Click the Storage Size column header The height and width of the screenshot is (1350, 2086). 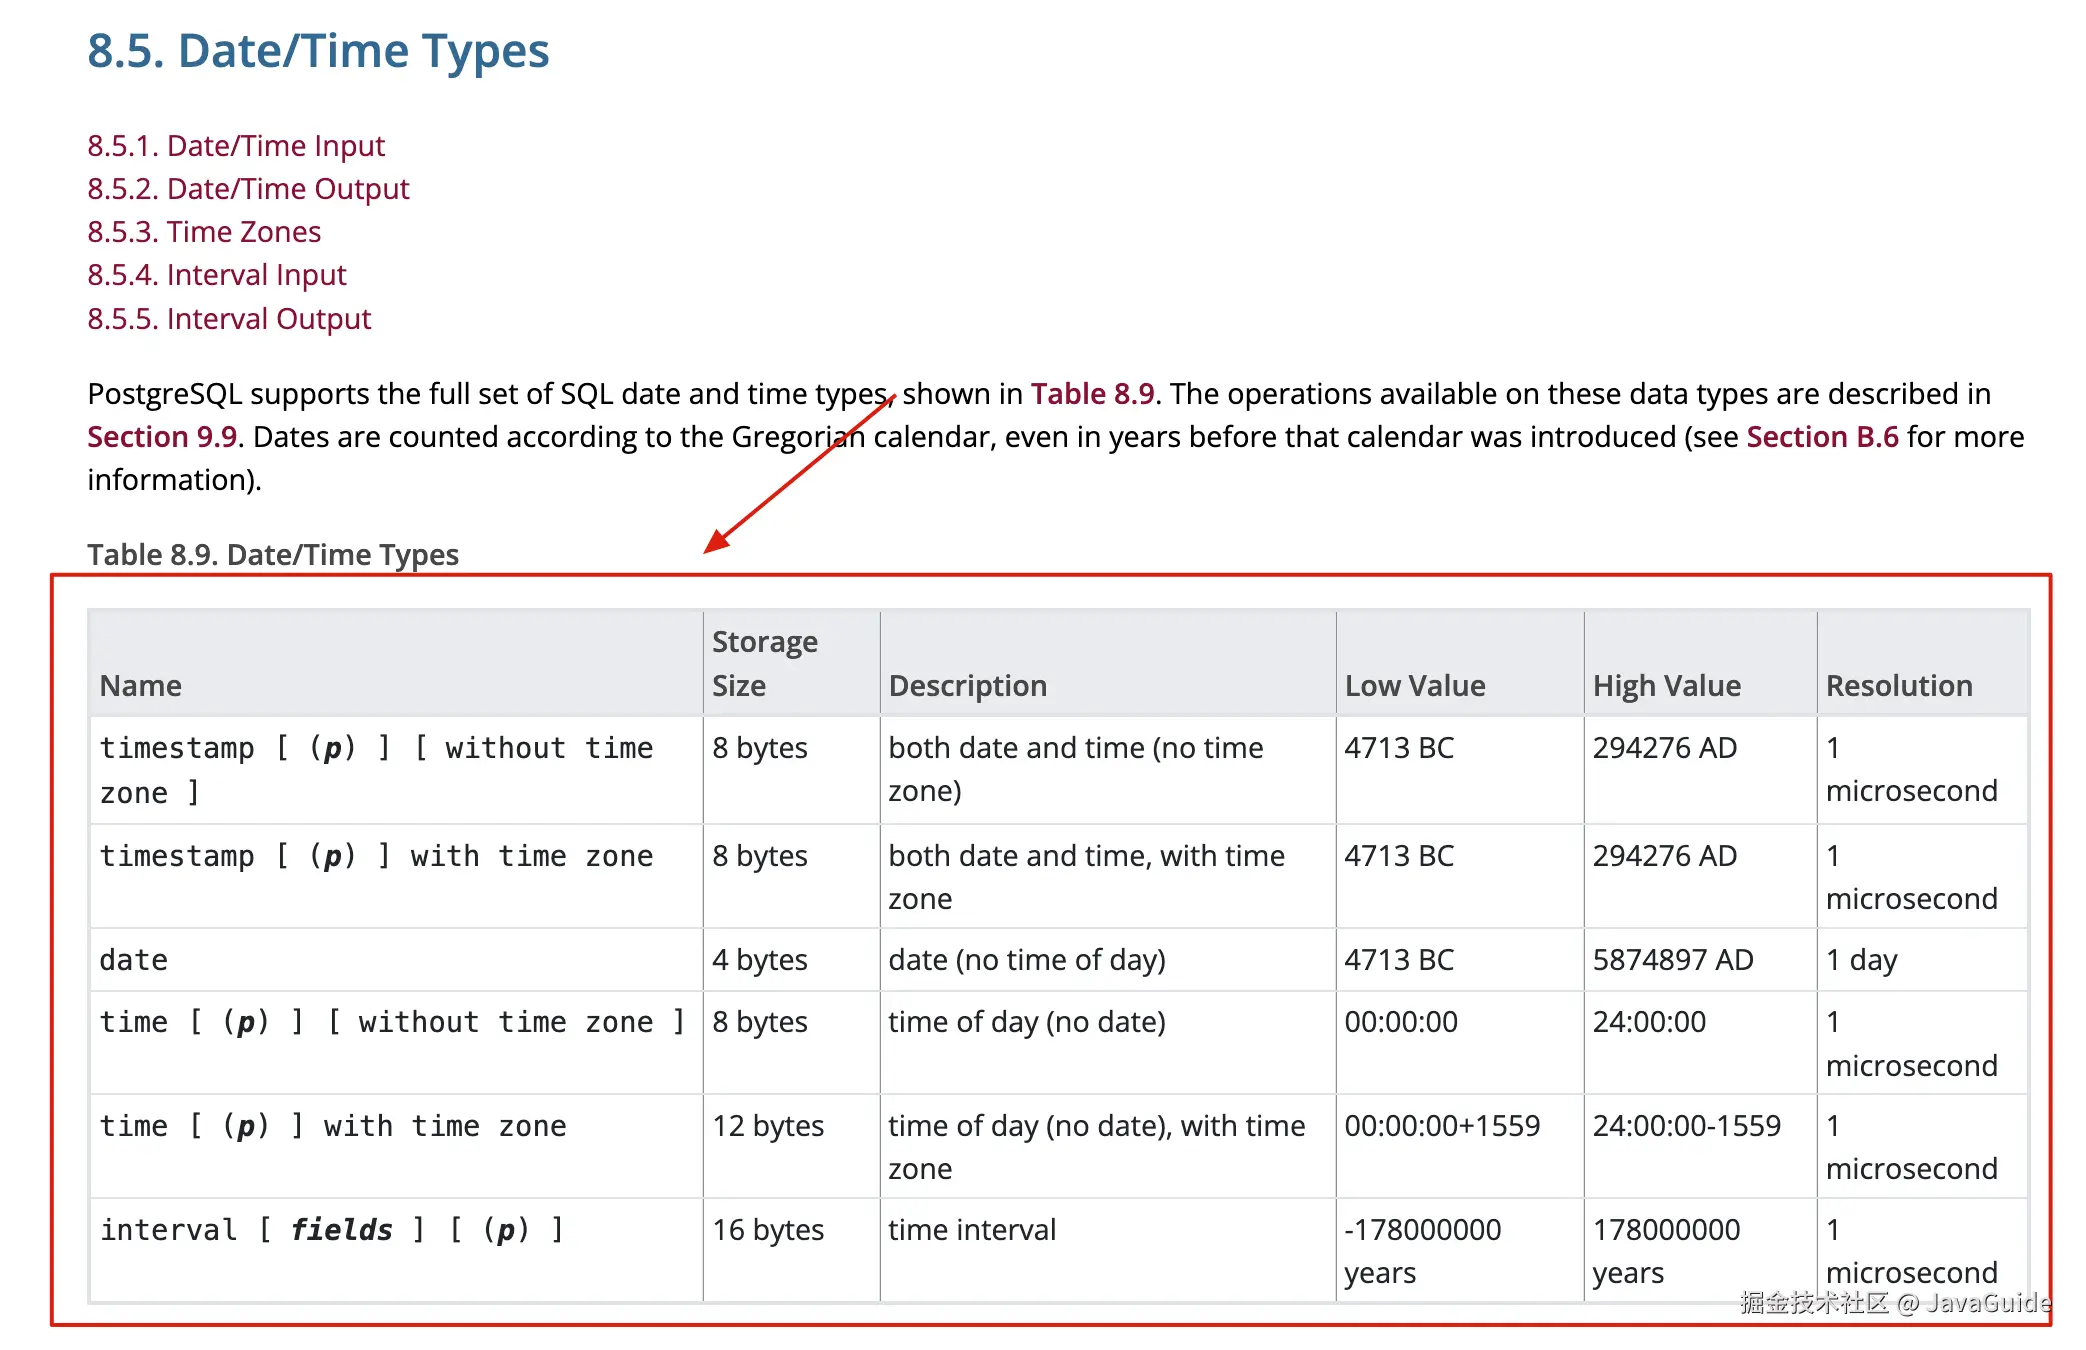764,663
